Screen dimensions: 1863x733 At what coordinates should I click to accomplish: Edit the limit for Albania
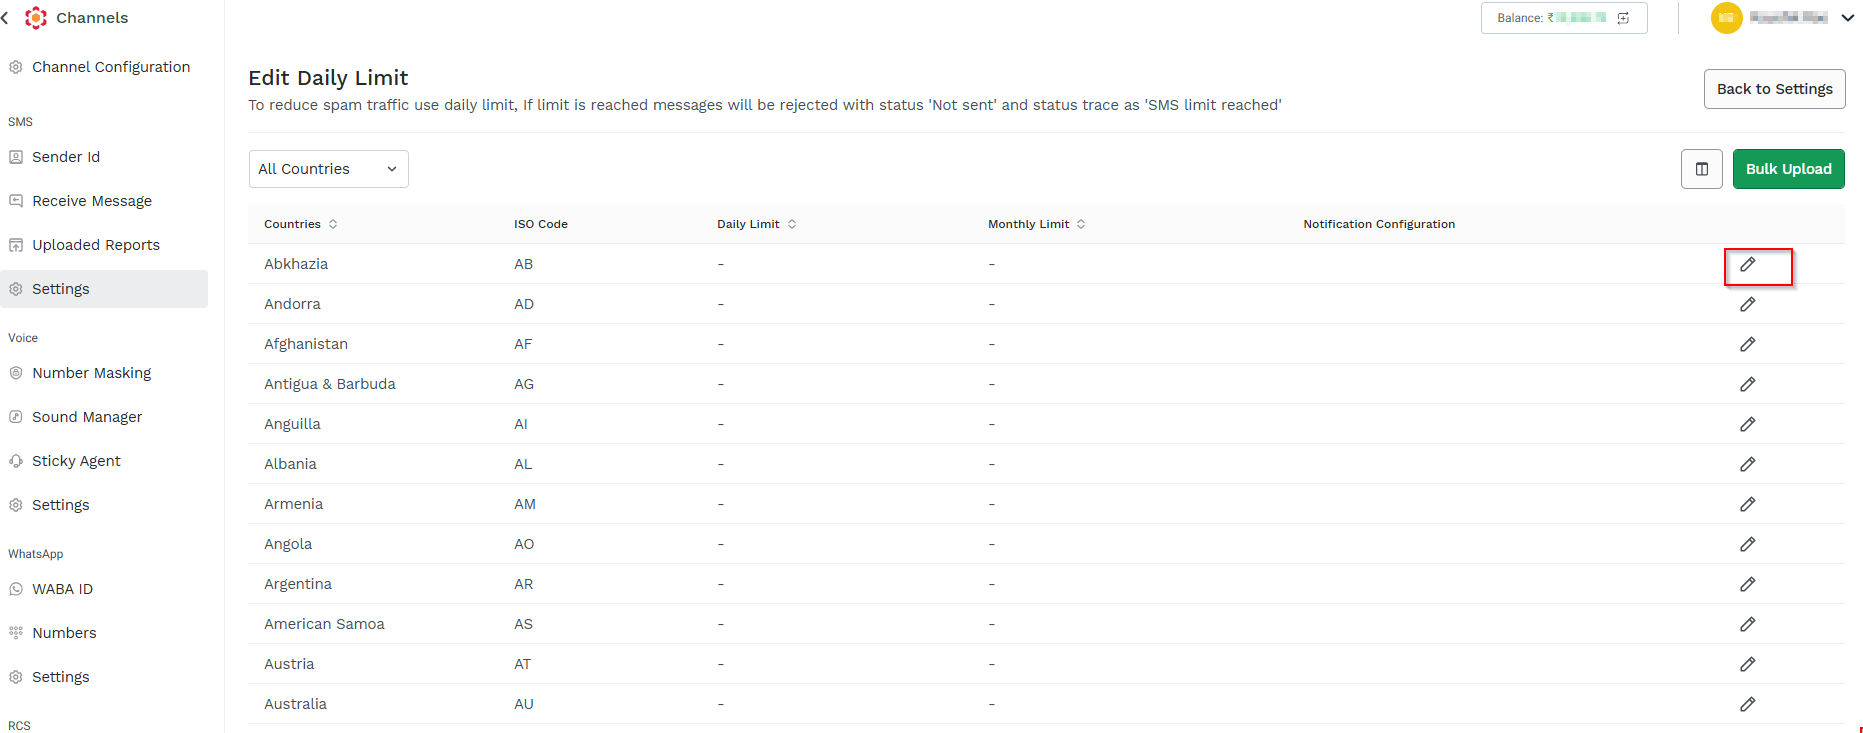1747,464
